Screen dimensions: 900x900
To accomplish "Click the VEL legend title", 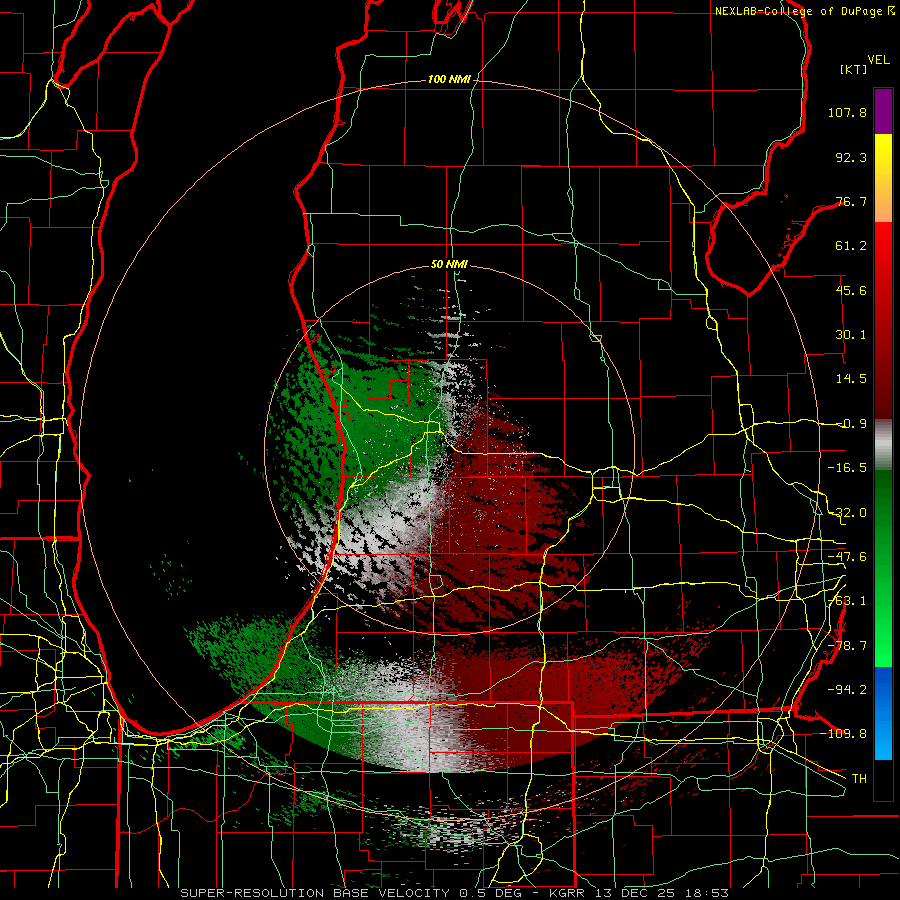I will (878, 59).
